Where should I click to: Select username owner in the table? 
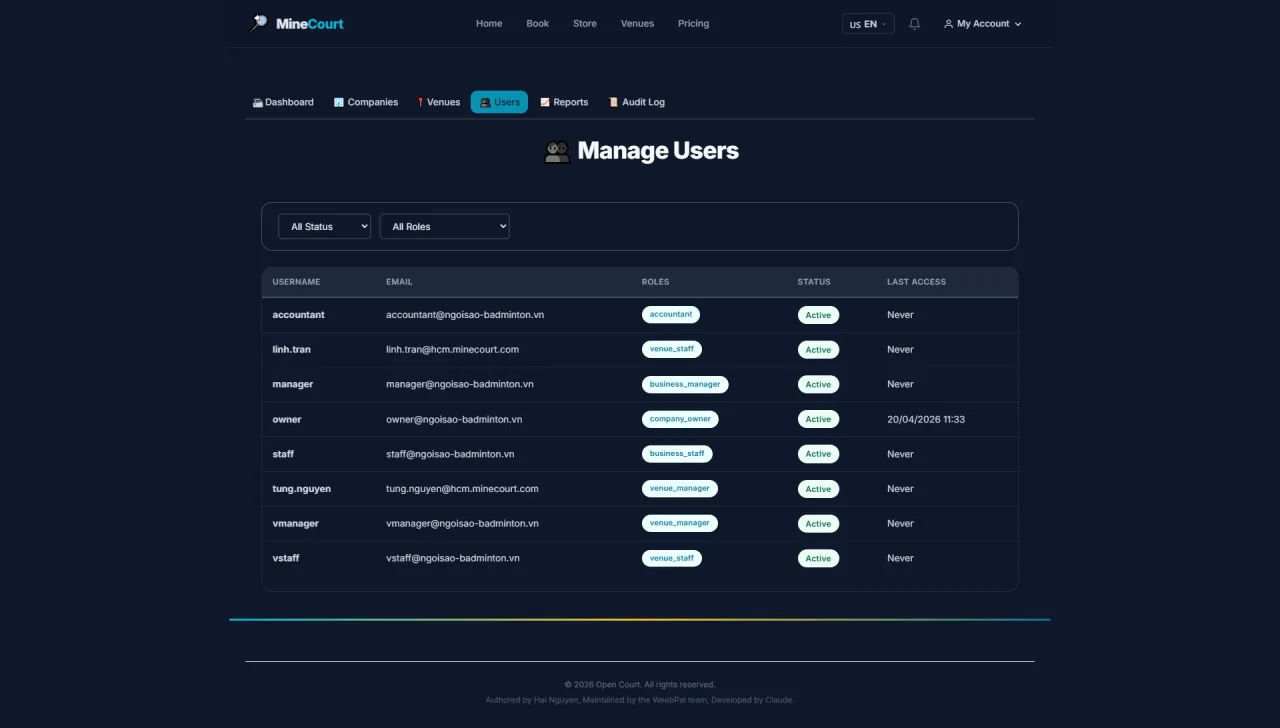pyautogui.click(x=286, y=419)
